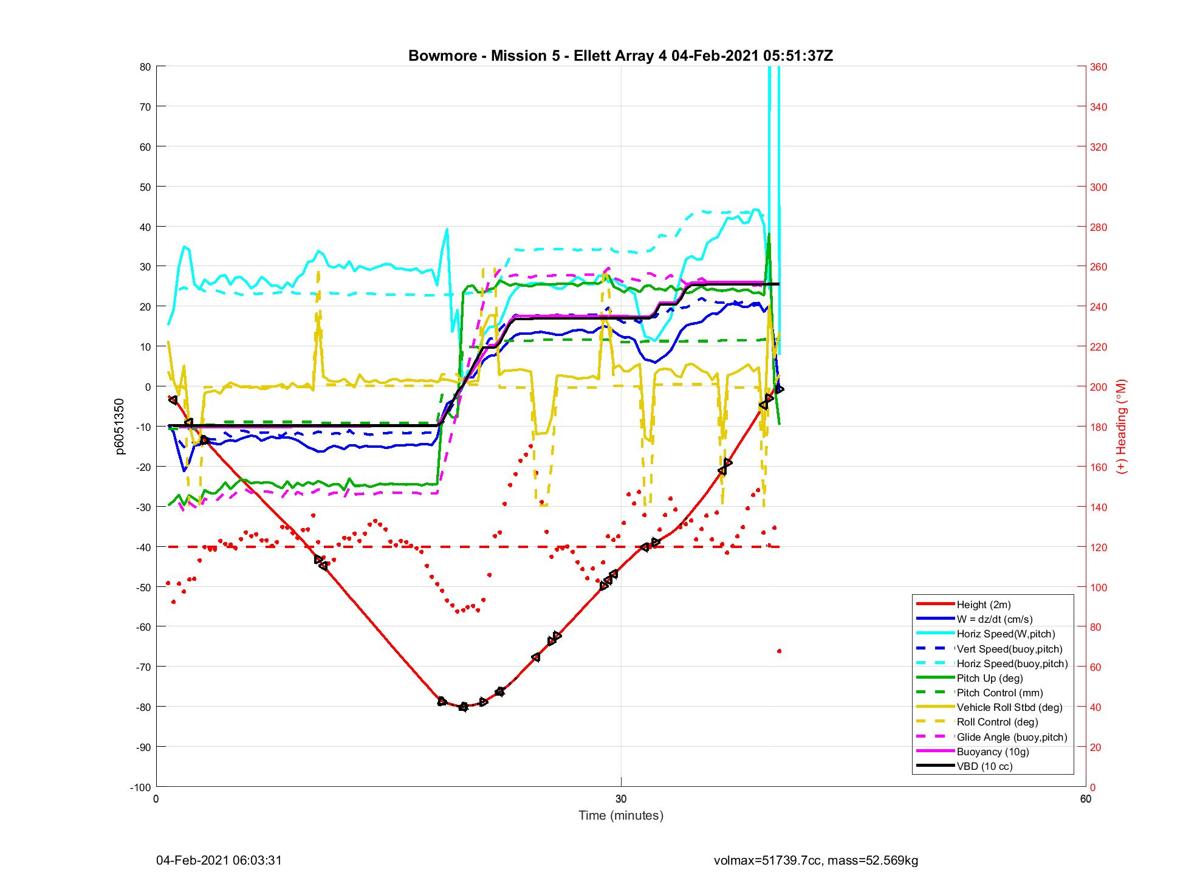The width and height of the screenshot is (1200, 885).
Task: Click the left axis tick label "-100"
Action: pos(139,787)
